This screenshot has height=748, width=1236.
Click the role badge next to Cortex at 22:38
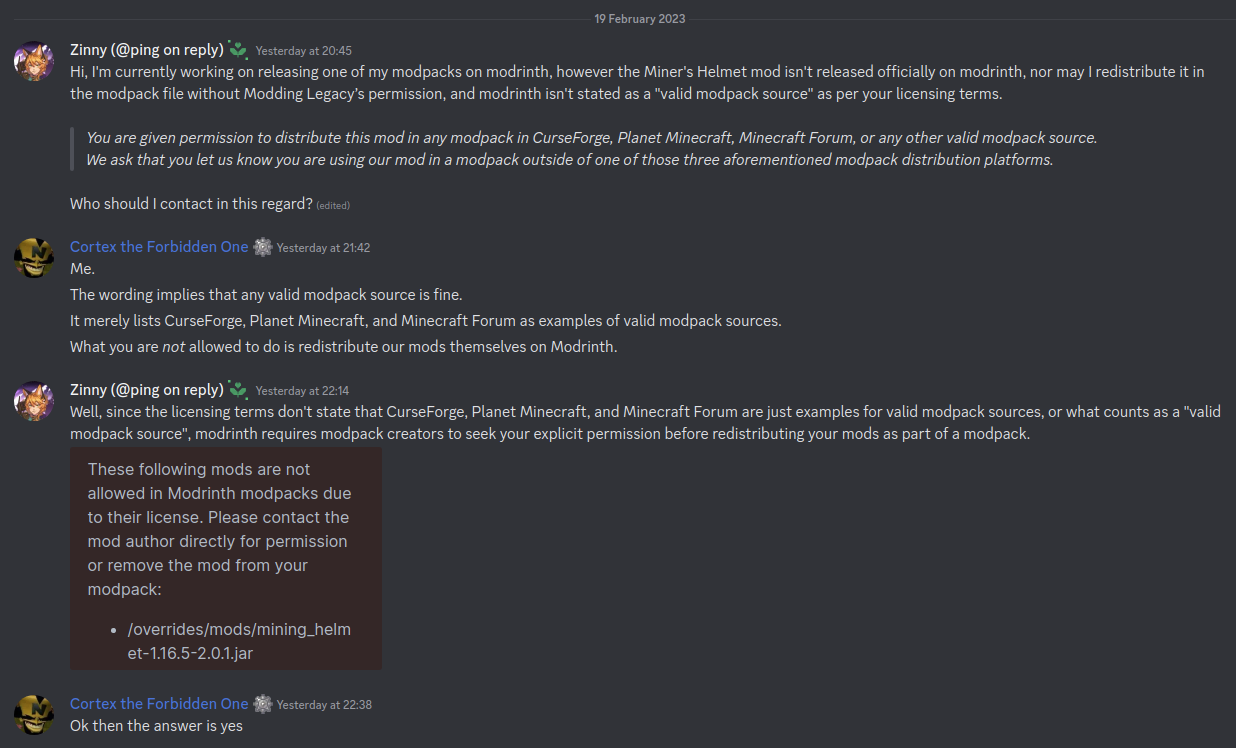(263, 704)
